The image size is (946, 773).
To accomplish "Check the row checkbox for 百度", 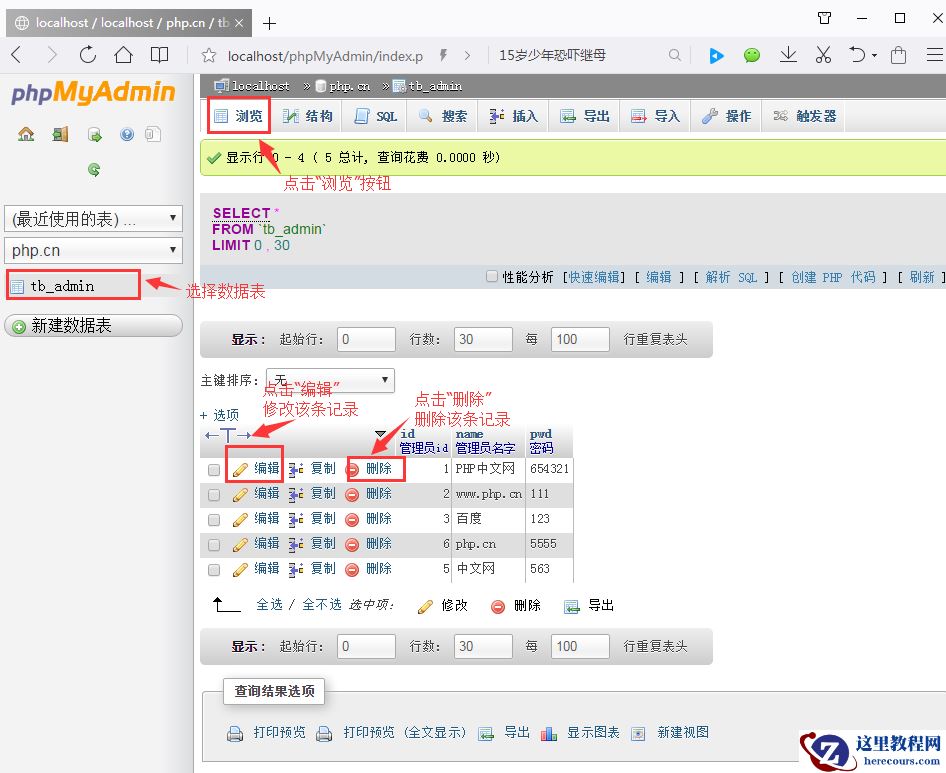I will [214, 520].
